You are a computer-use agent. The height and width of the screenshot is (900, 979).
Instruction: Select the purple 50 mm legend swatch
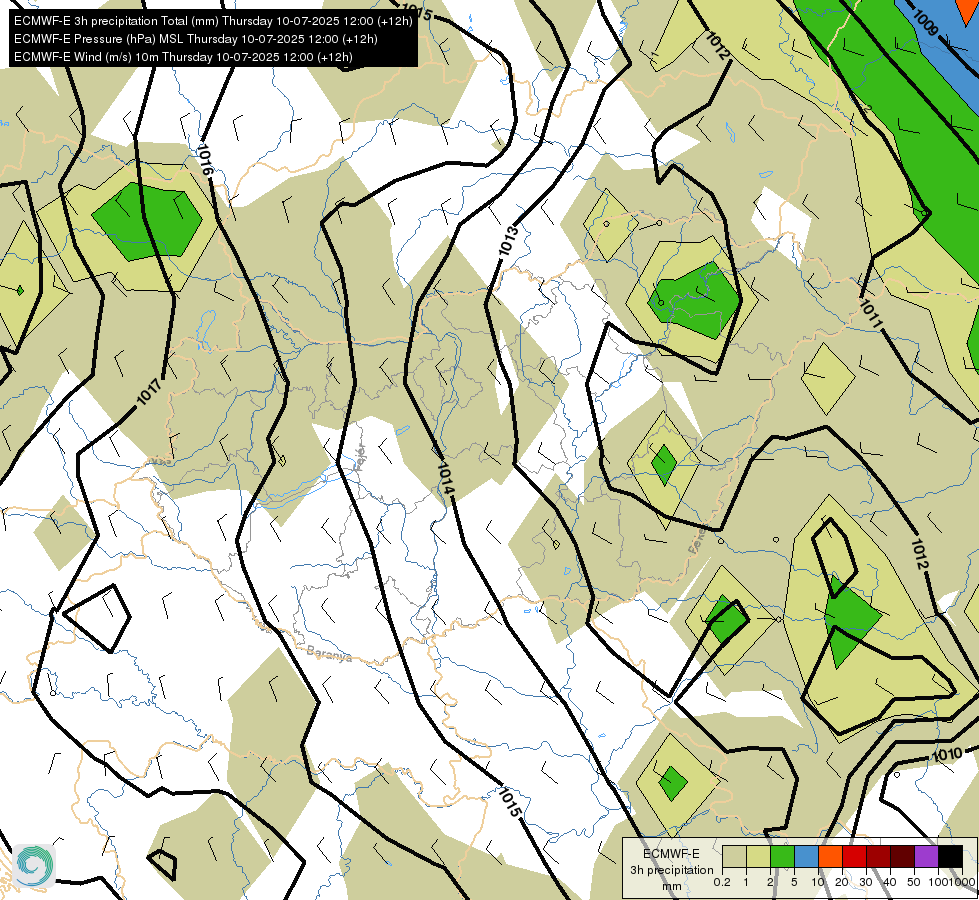[927, 856]
